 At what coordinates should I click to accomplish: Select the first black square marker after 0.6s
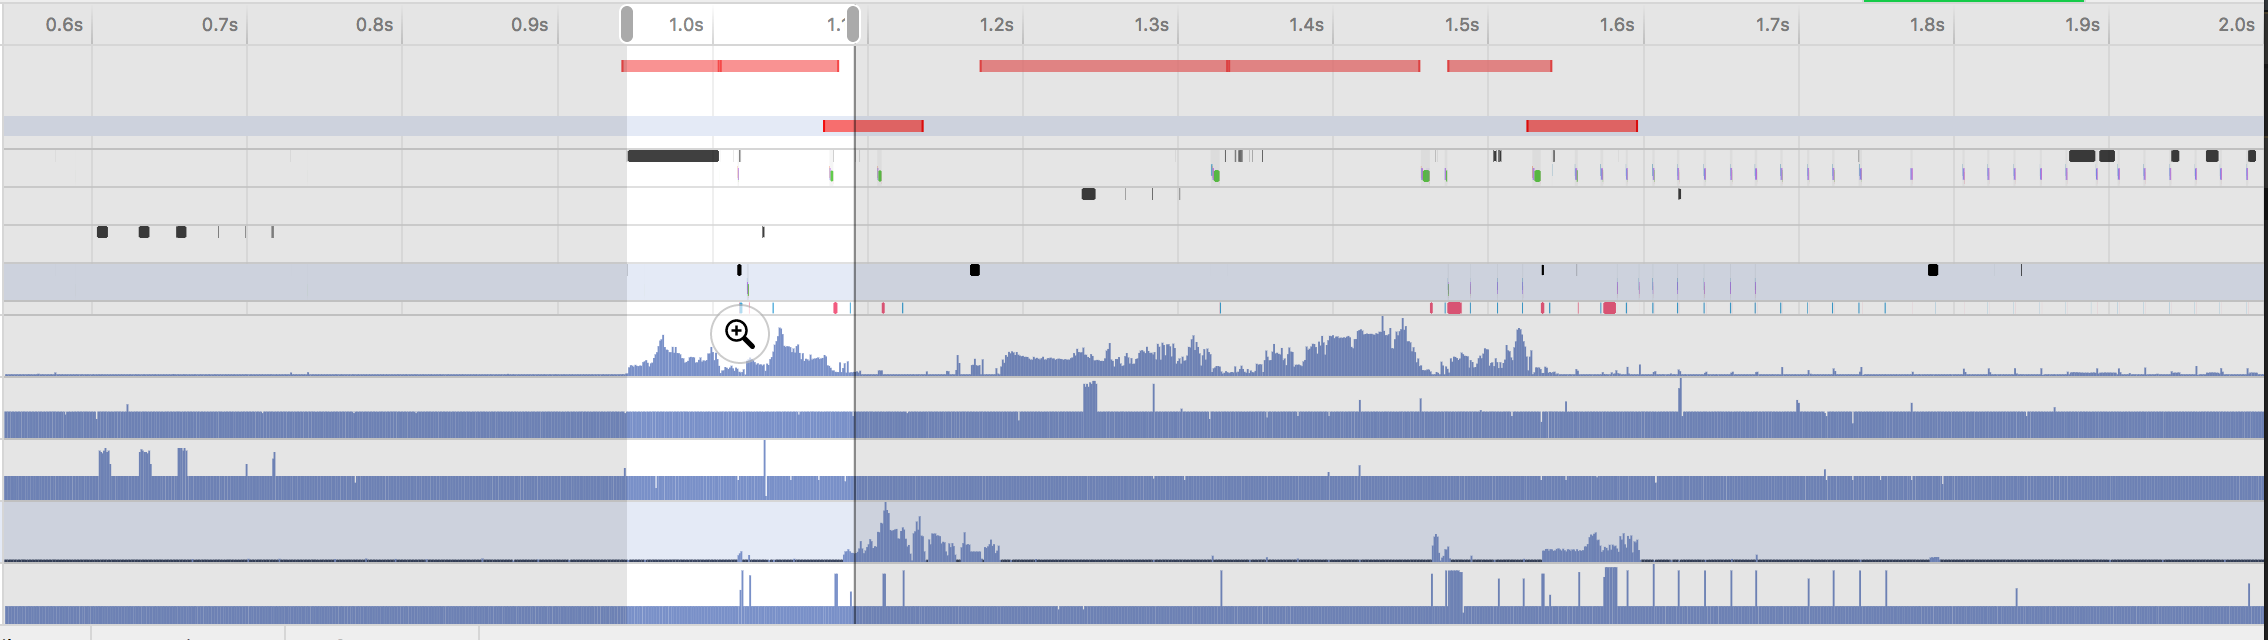(102, 232)
